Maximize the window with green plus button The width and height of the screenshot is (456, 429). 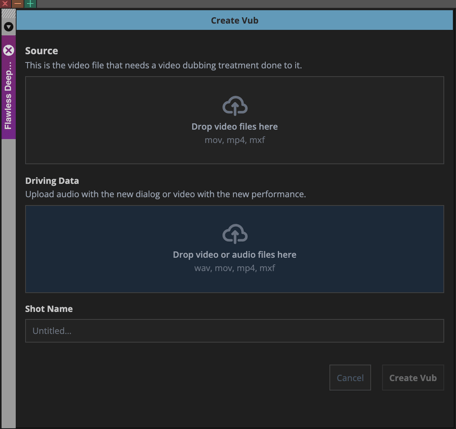(x=30, y=4)
